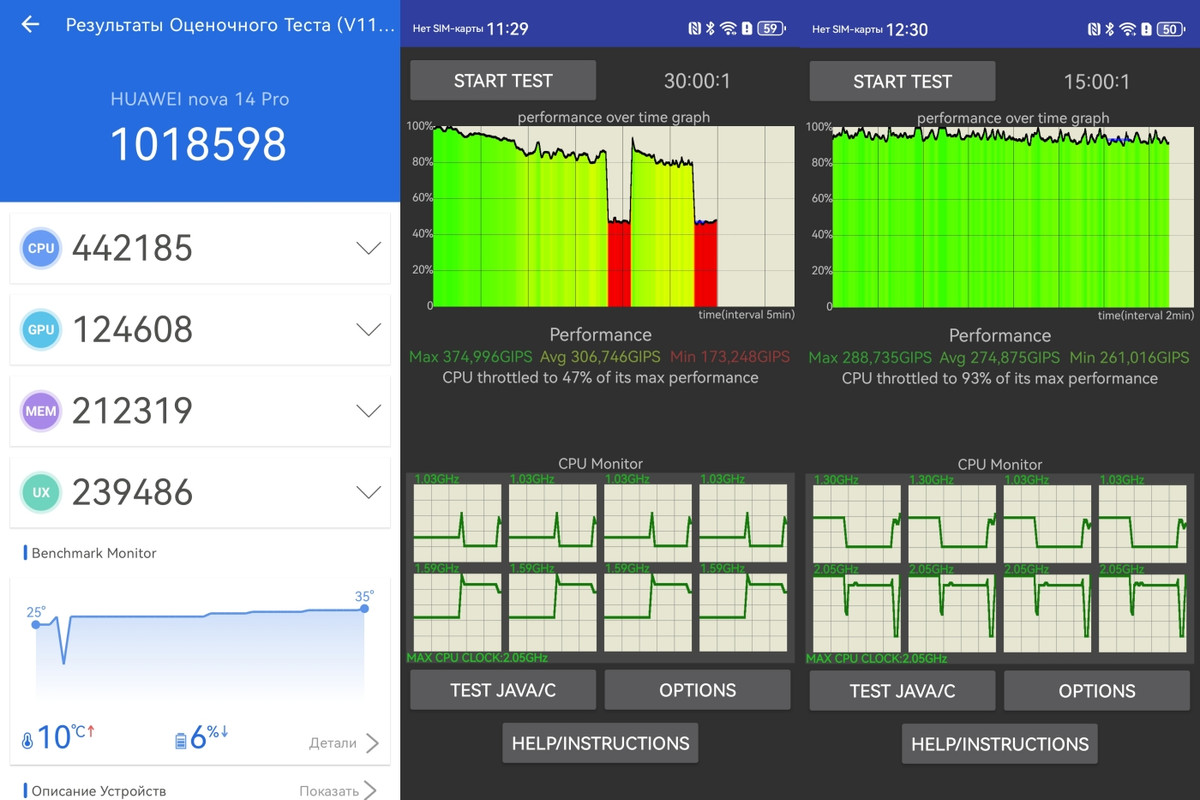The height and width of the screenshot is (800, 1200).
Task: Tap NFC icon in the 12:30 status bar
Action: pos(1095,29)
